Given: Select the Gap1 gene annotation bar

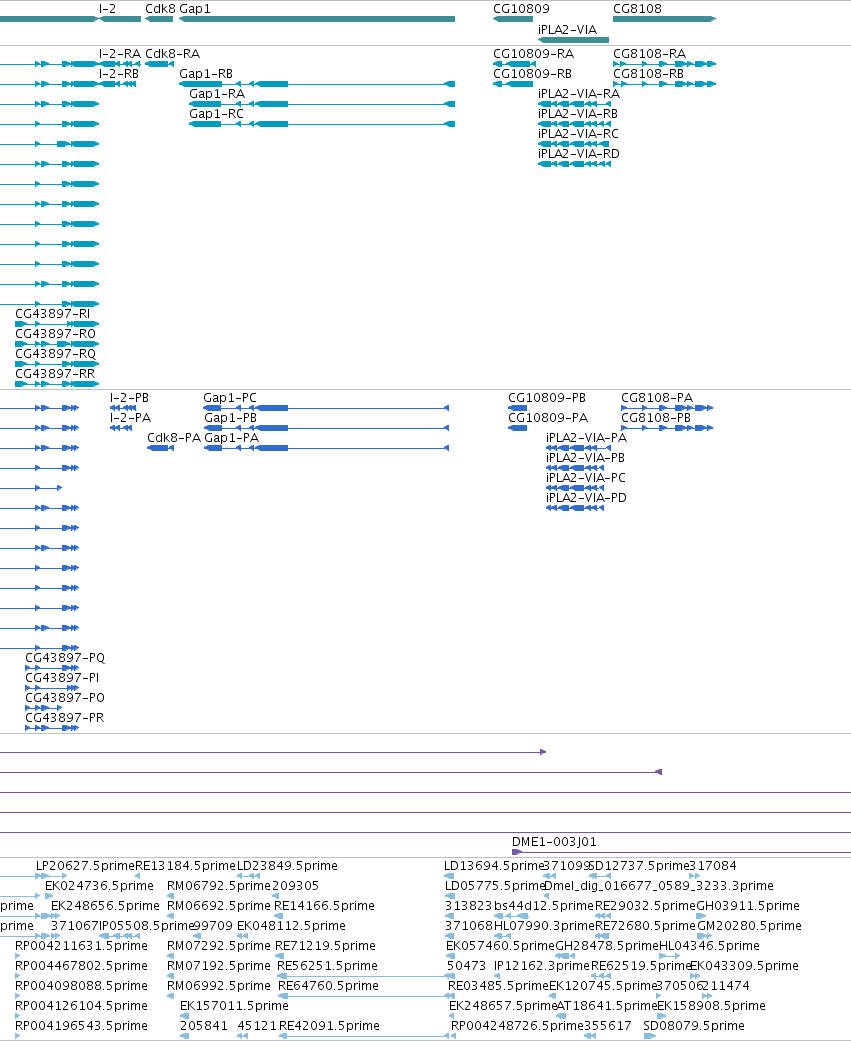Looking at the screenshot, I should 317,19.
